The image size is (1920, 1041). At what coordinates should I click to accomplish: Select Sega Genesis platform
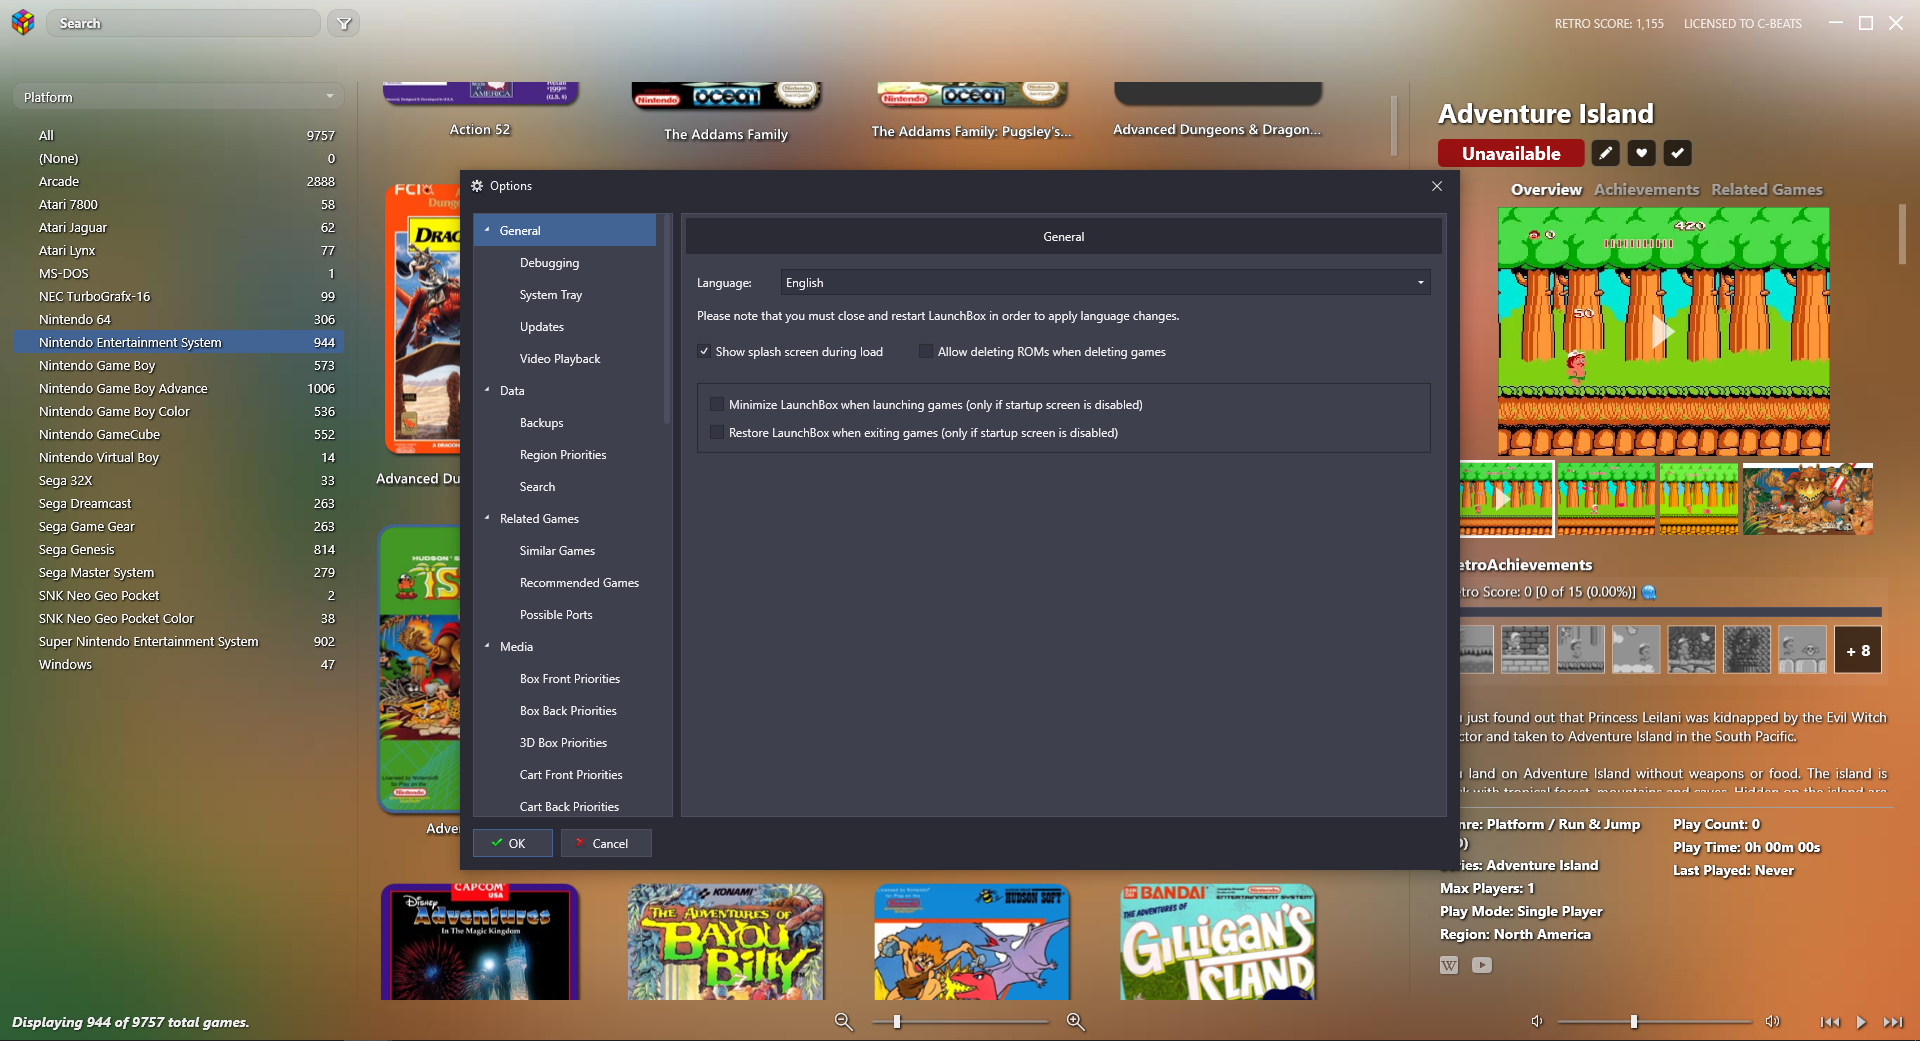178,549
